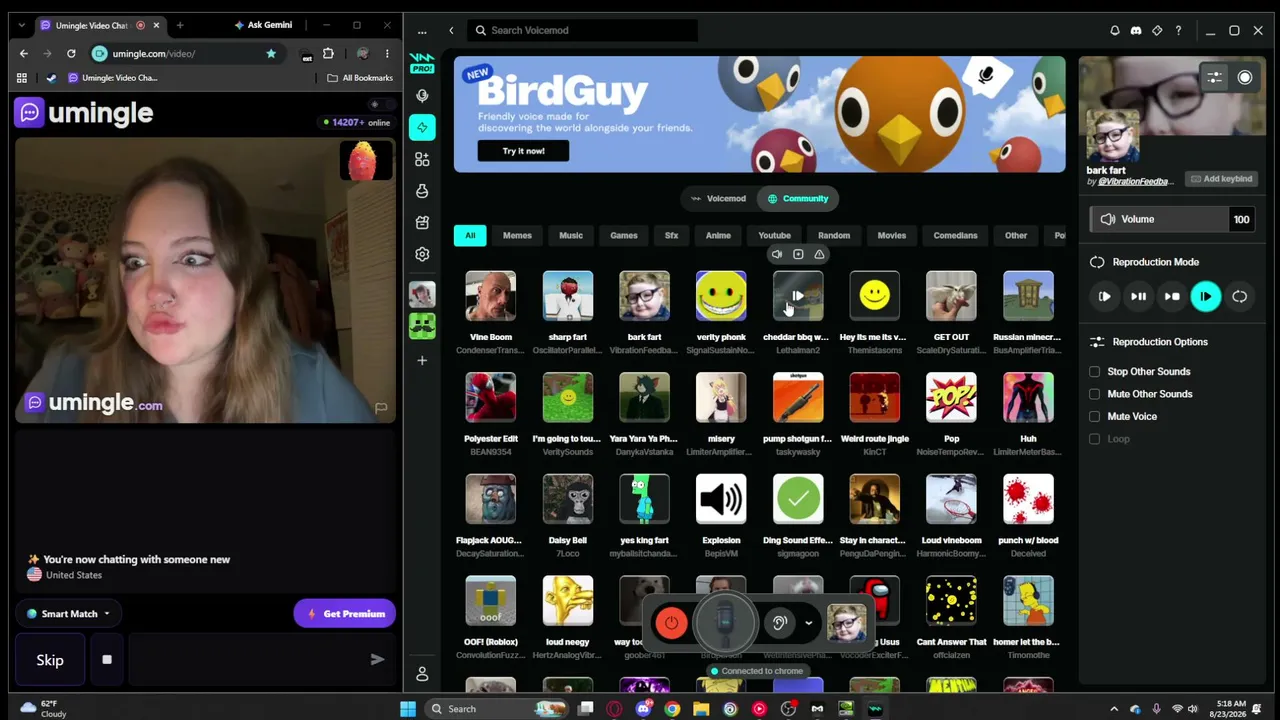Select the play/pause reproduction mode button
The height and width of the screenshot is (720, 1280).
[x=1138, y=296]
